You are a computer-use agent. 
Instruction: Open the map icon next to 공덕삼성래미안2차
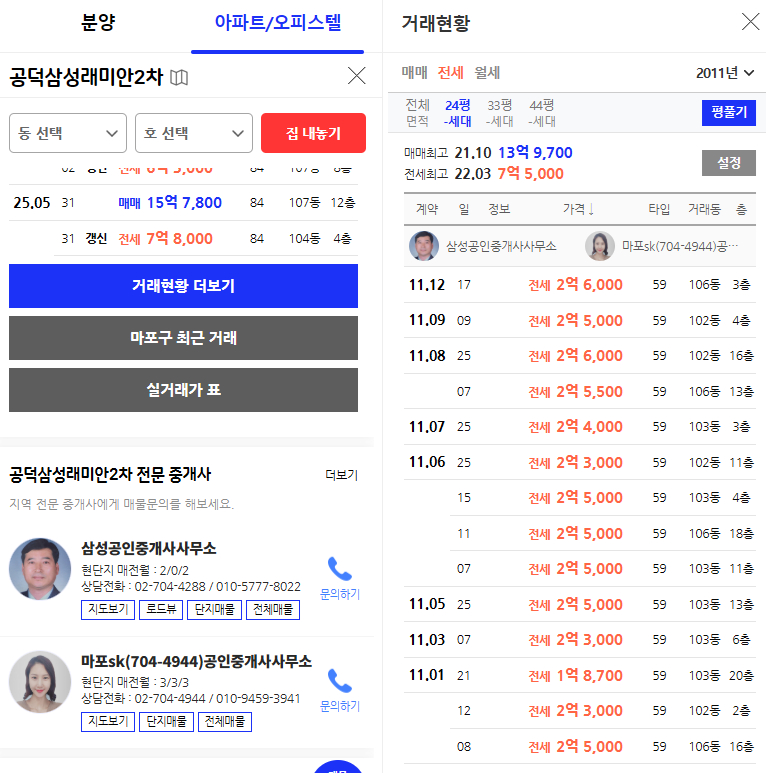(179, 77)
